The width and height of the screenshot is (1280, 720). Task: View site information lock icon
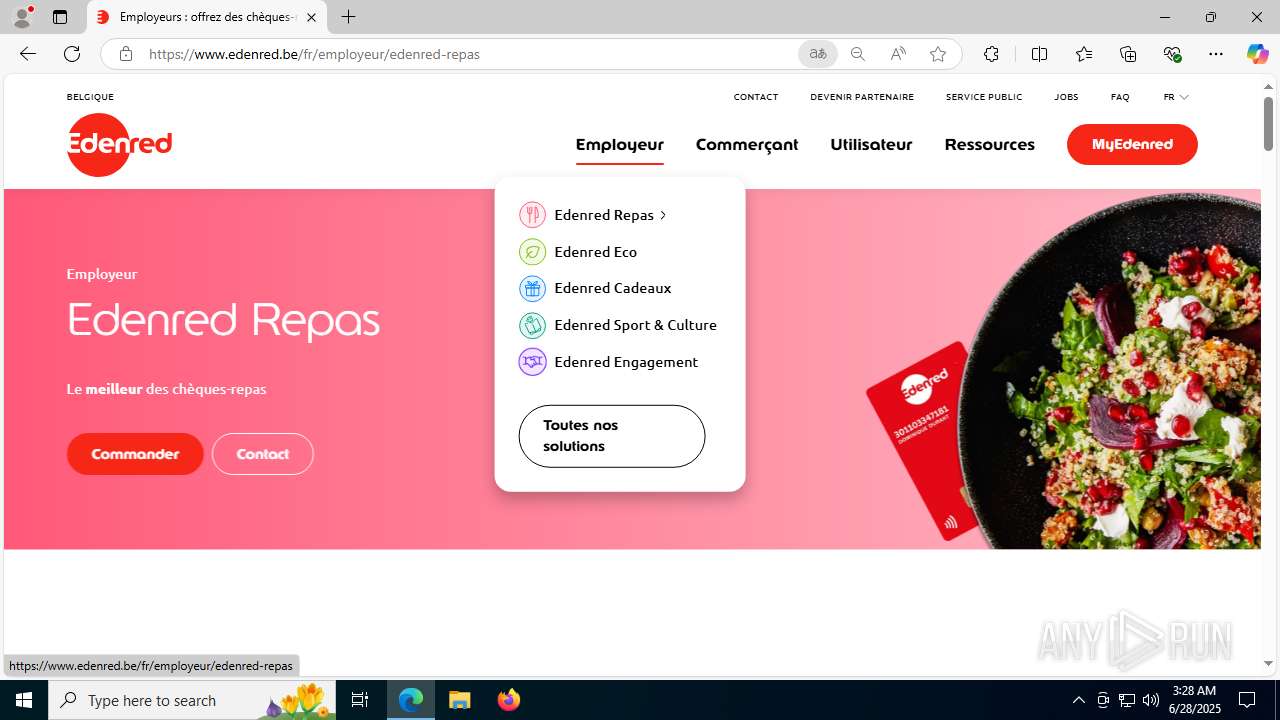coord(125,54)
